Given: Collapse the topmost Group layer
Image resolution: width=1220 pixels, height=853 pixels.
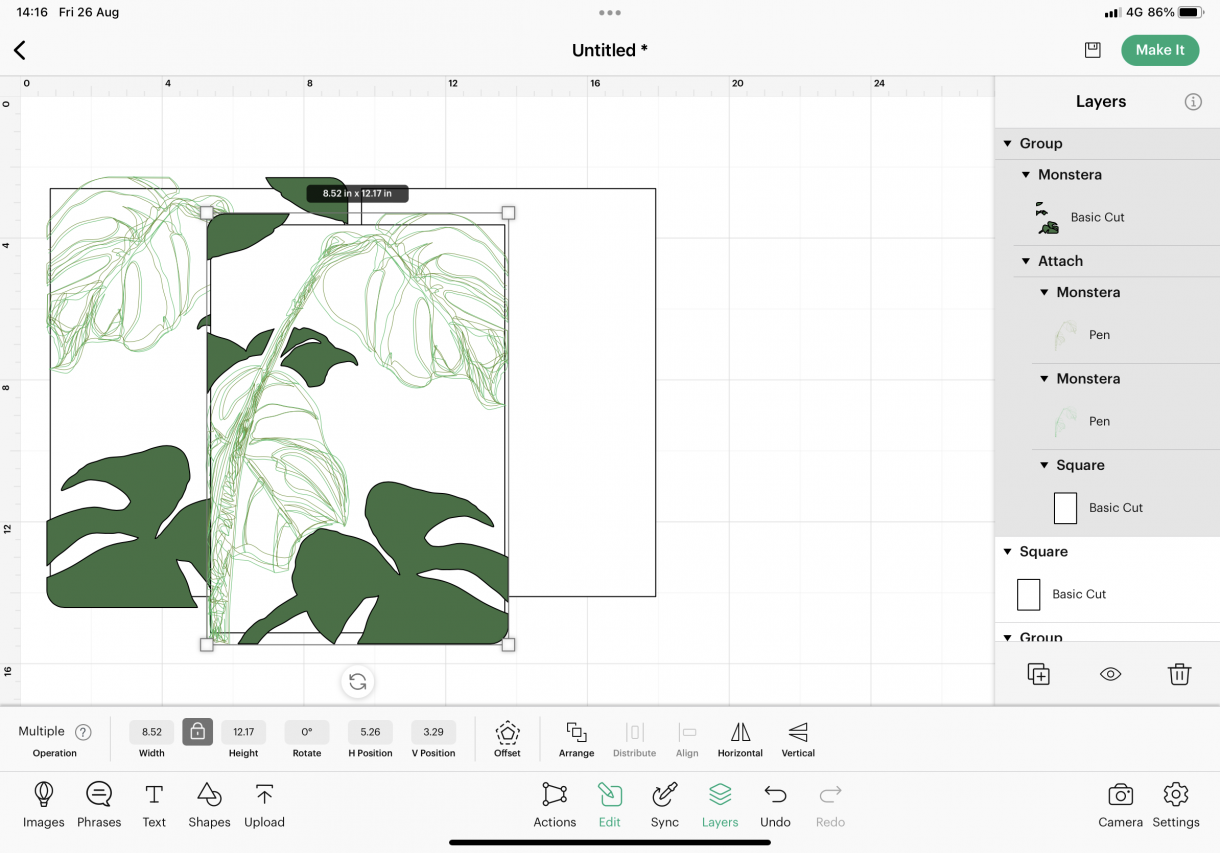Looking at the screenshot, I should point(1008,144).
